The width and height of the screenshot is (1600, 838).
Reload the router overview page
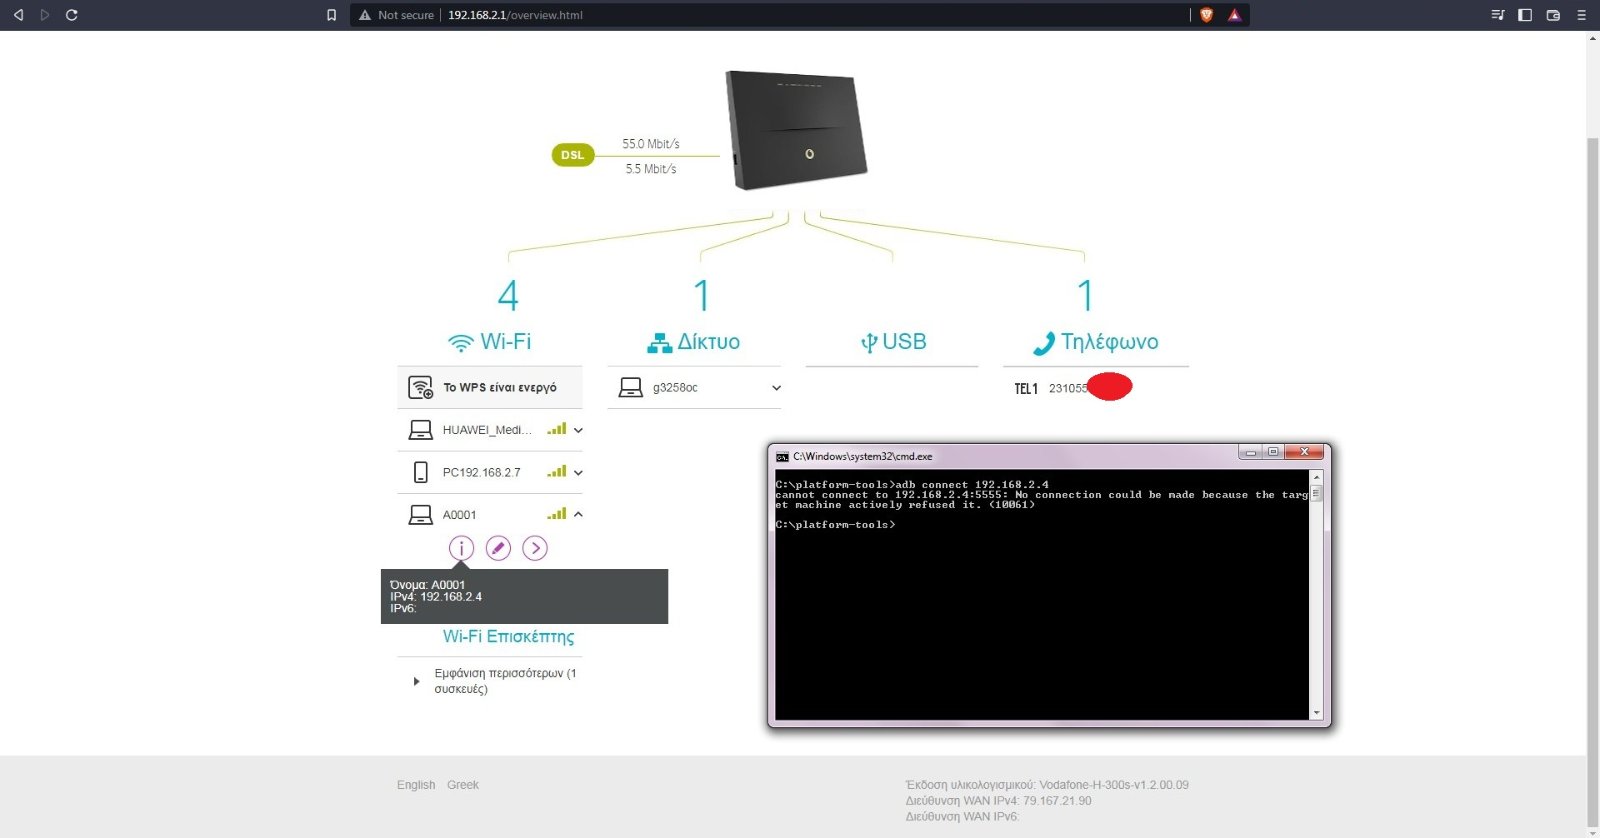[x=71, y=15]
